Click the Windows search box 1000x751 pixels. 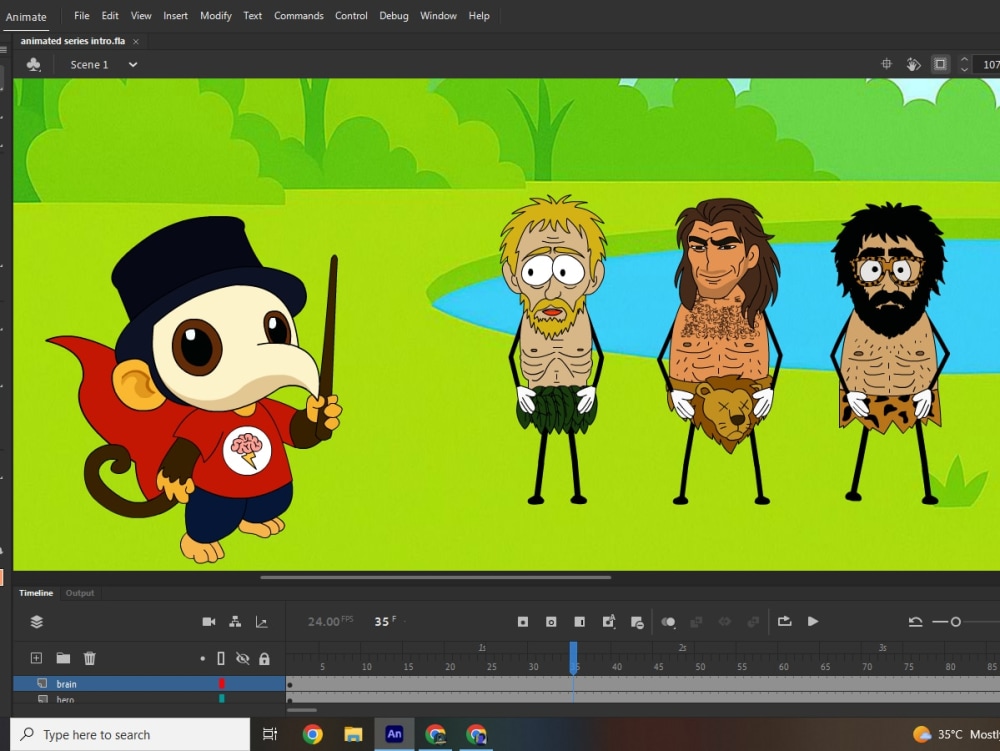click(130, 734)
